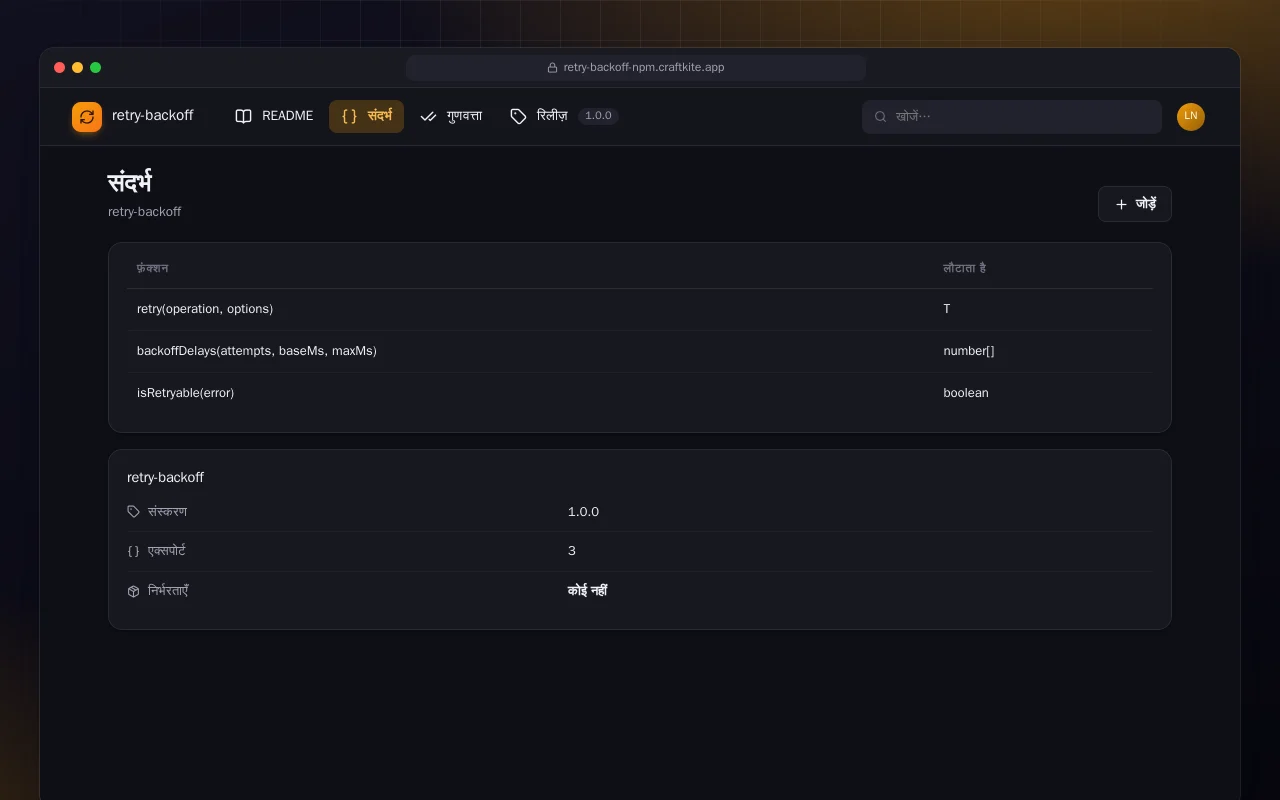Open the README tab
Screen dimensions: 1280x800
pos(275,116)
